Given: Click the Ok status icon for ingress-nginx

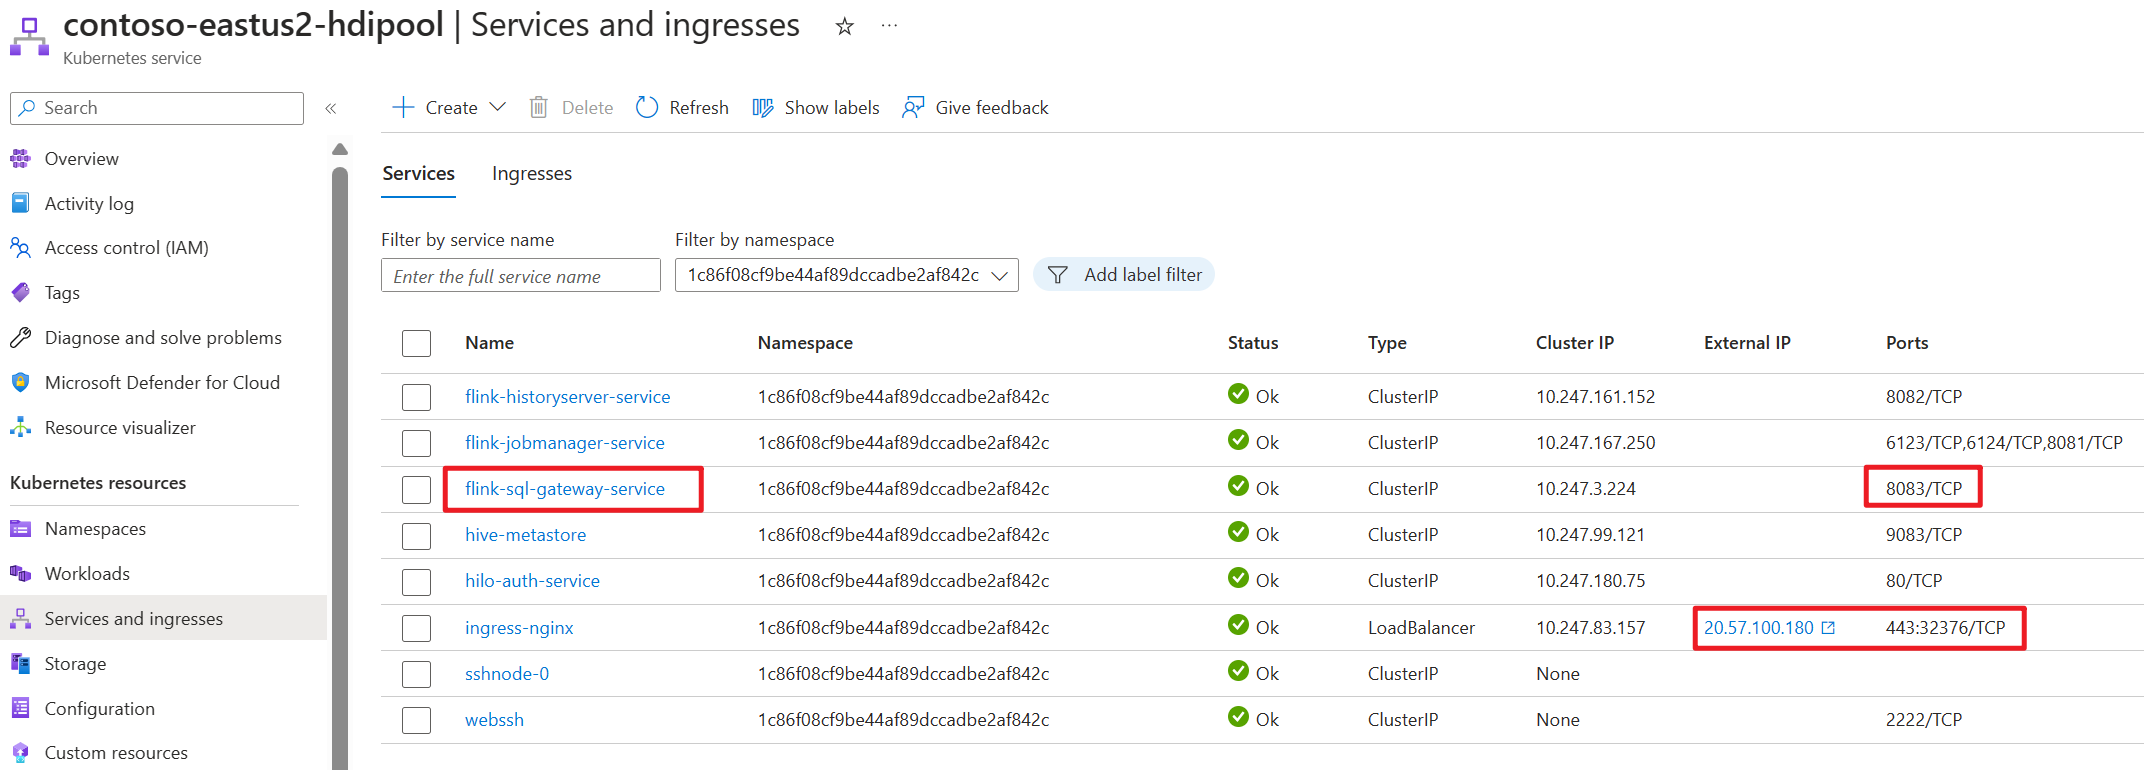Looking at the screenshot, I should (1238, 625).
